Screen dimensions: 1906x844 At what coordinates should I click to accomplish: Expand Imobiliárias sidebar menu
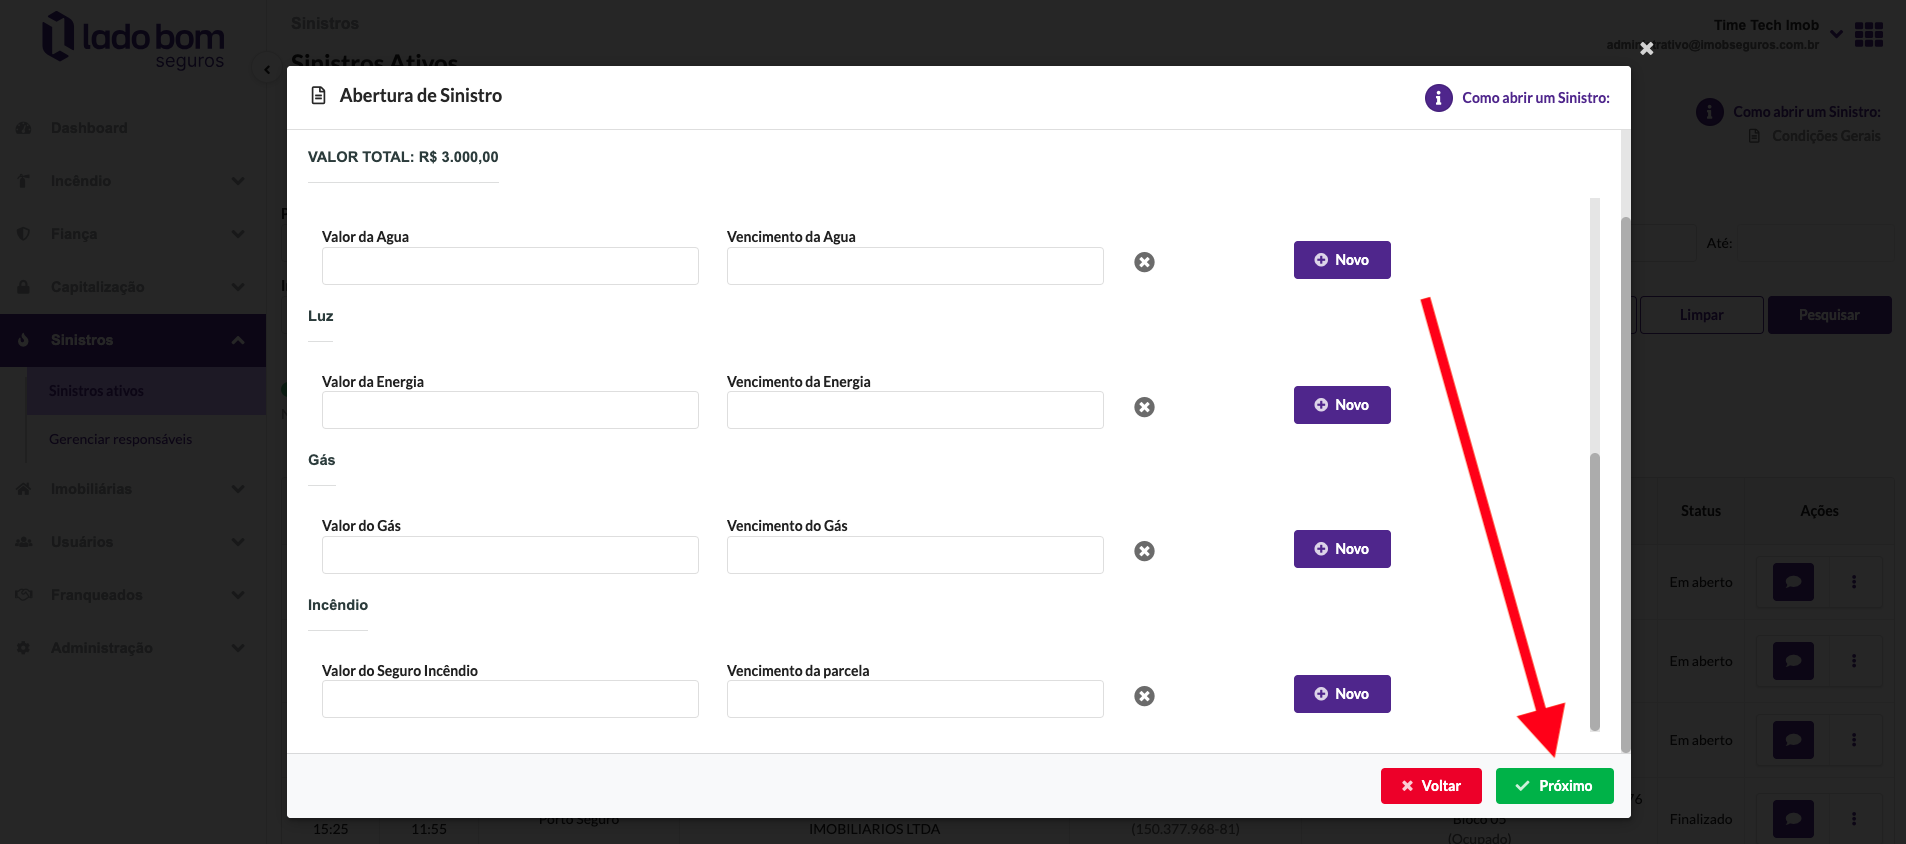pyautogui.click(x=133, y=489)
